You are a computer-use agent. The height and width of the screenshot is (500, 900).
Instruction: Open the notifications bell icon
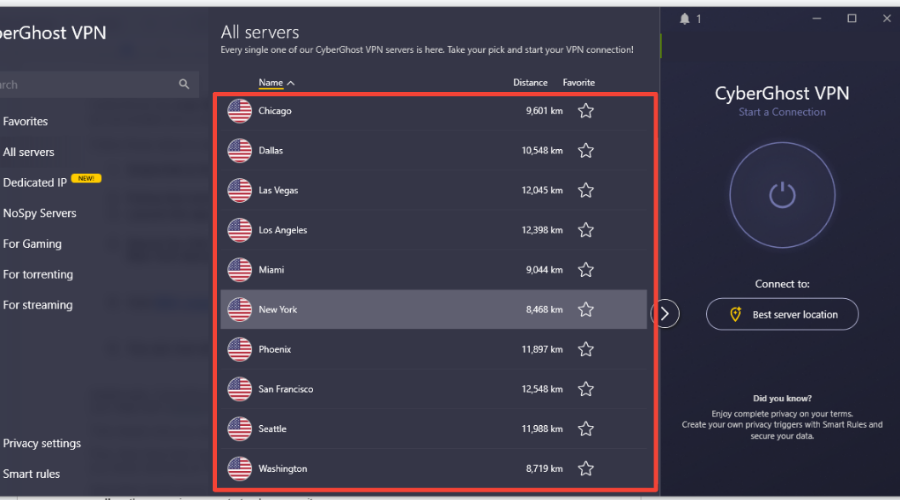pos(684,19)
